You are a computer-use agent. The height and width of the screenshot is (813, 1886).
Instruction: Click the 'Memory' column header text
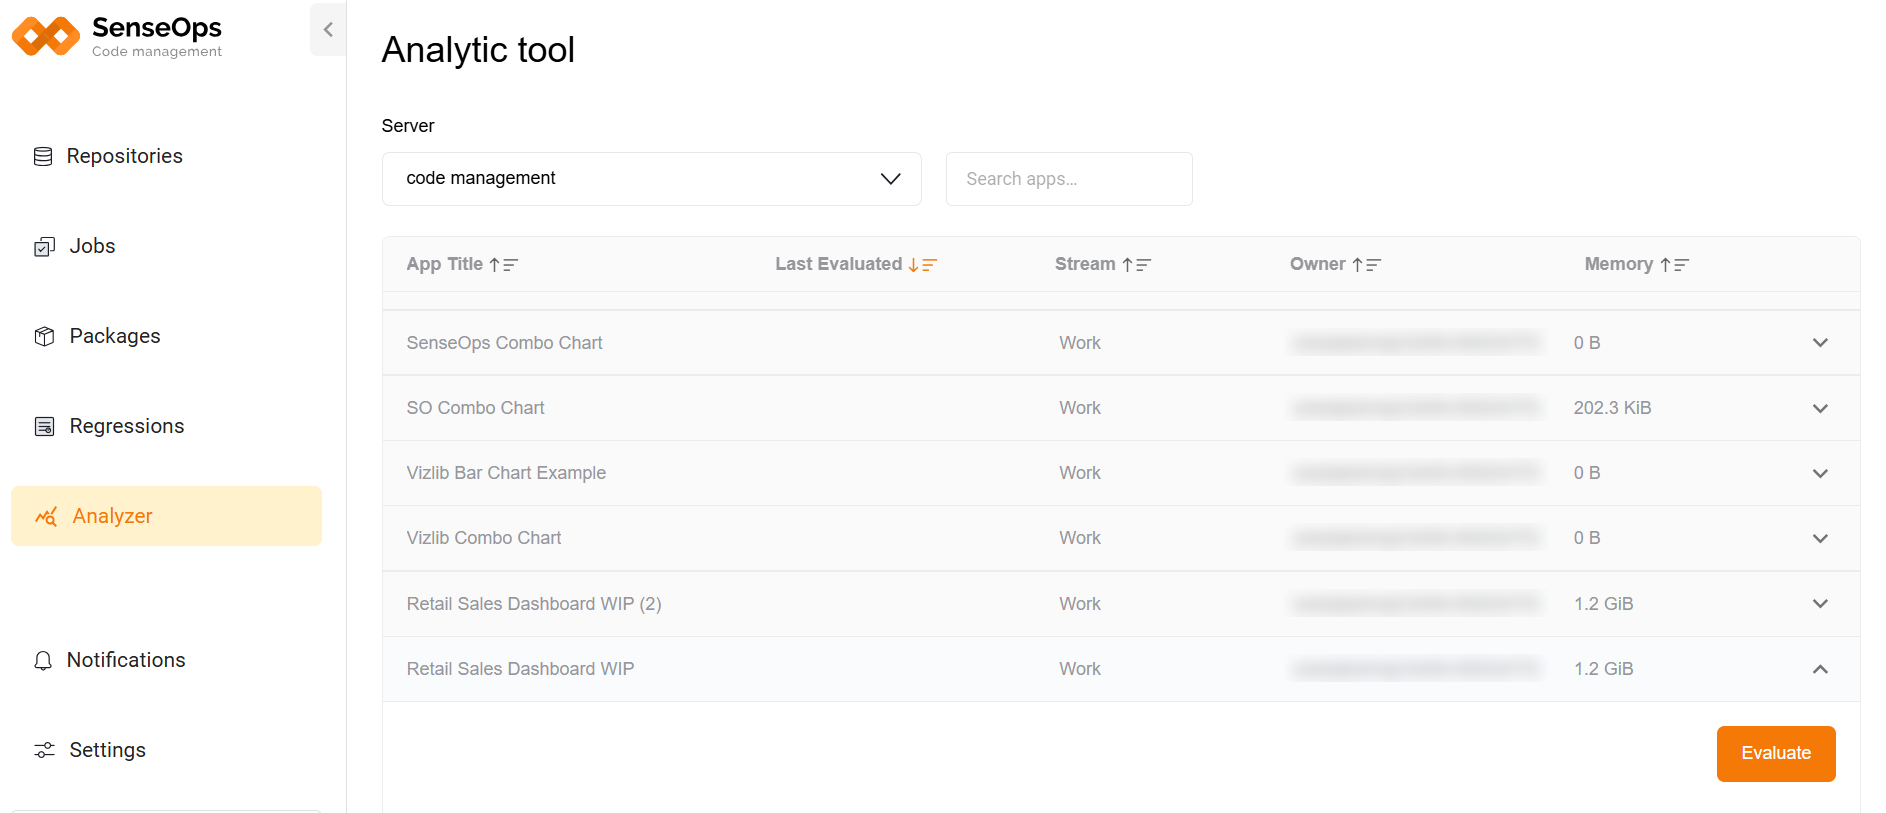pos(1618,264)
